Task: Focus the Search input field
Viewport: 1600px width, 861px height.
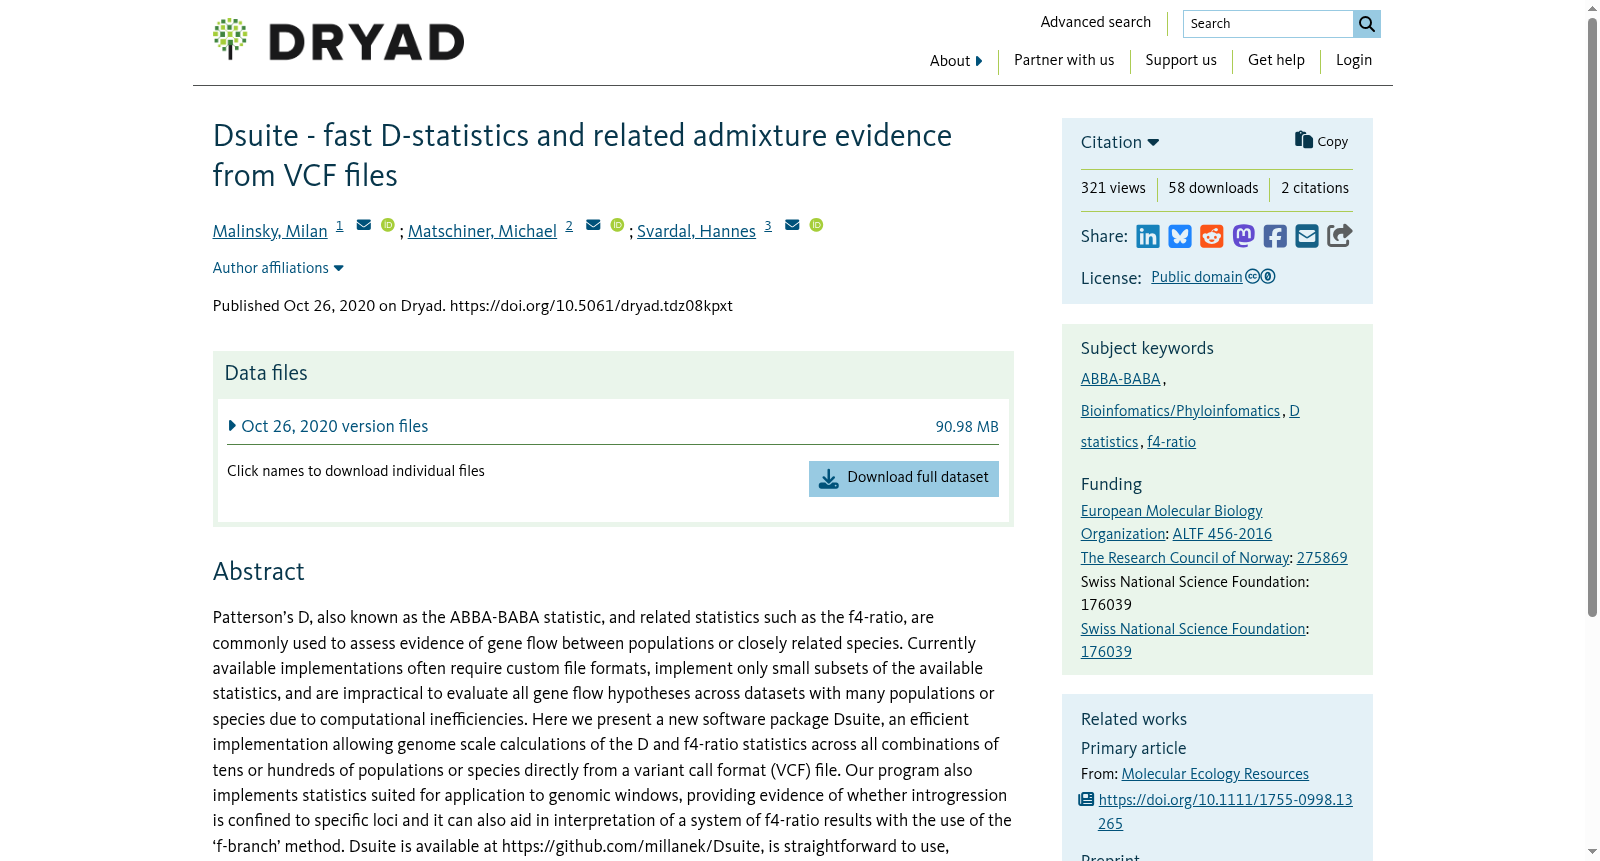Action: pyautogui.click(x=1268, y=24)
